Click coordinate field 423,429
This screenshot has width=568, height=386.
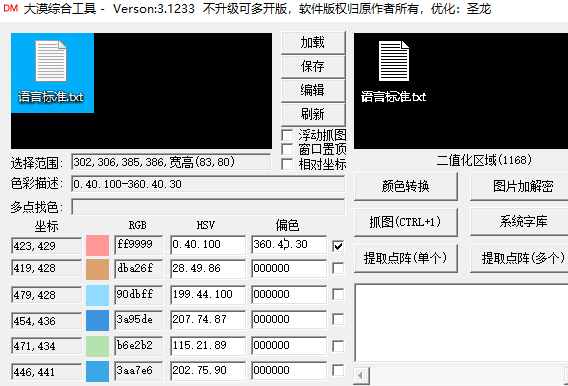[x=46, y=246]
